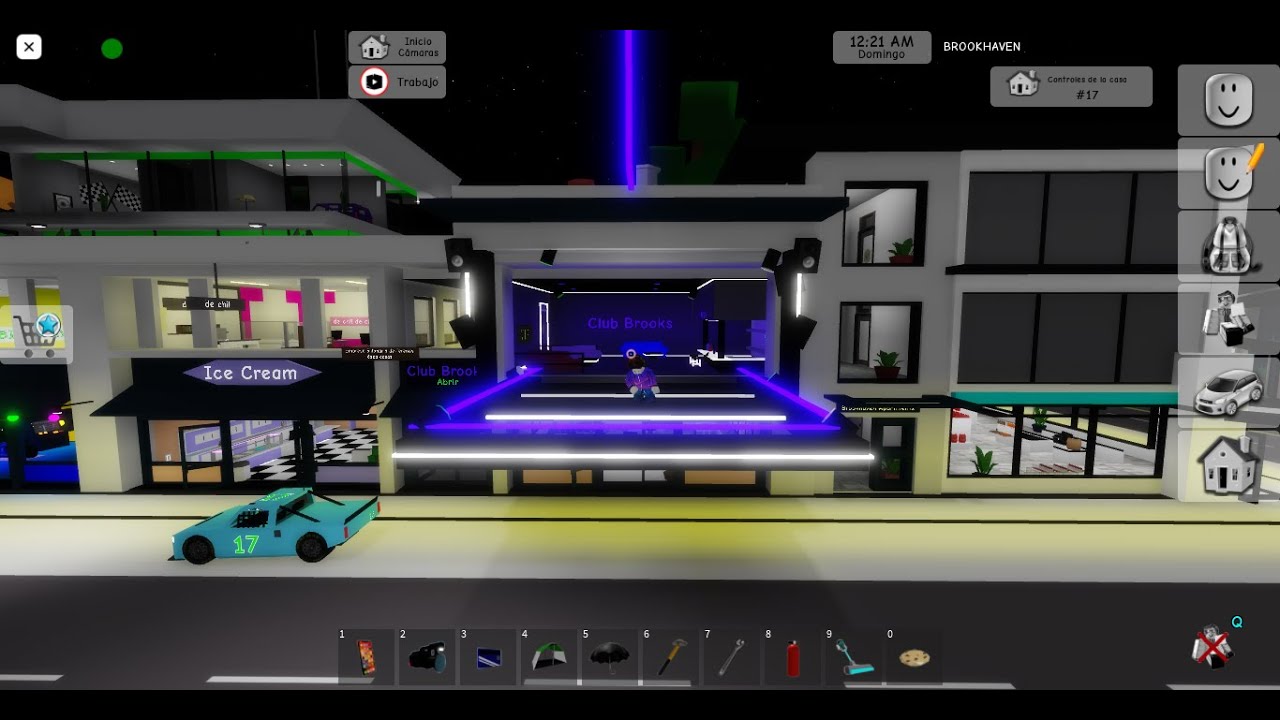Open the avatar editor with pencil face

pyautogui.click(x=1228, y=173)
